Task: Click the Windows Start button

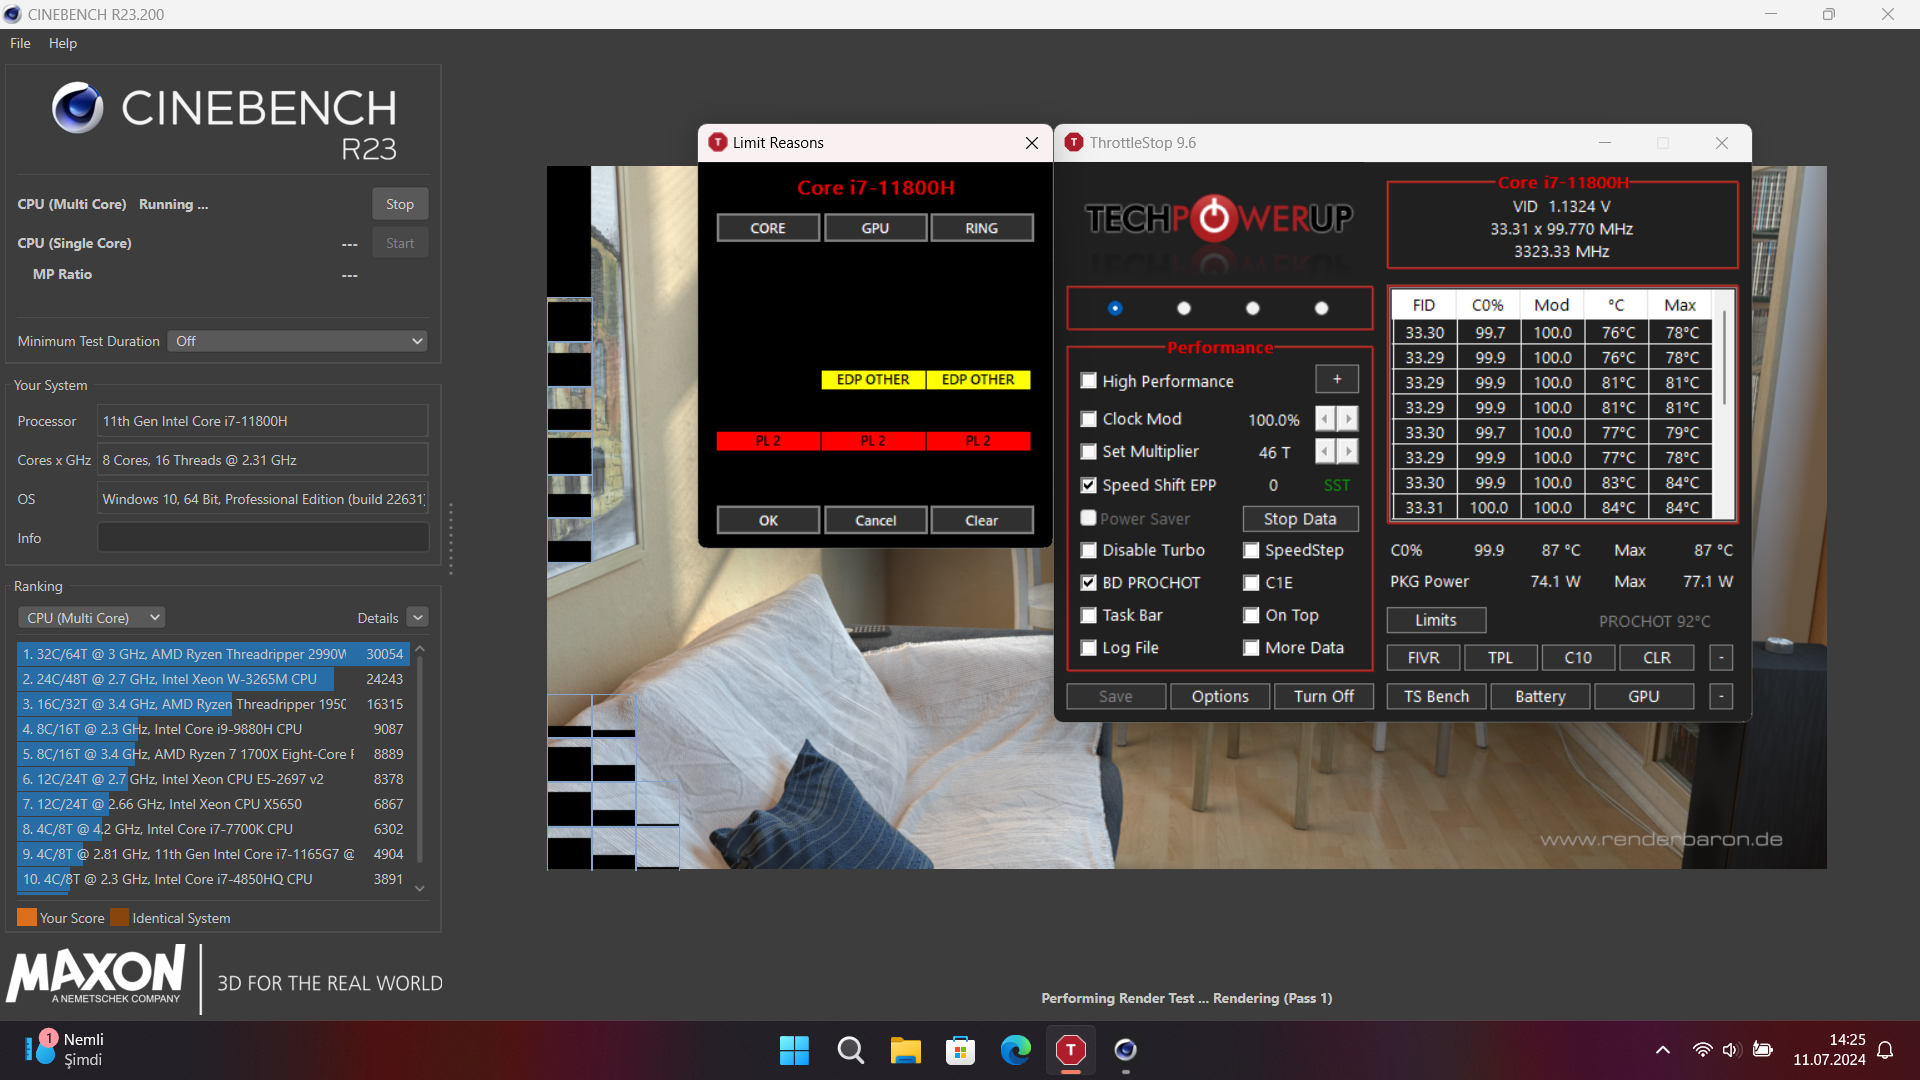Action: (x=794, y=1050)
